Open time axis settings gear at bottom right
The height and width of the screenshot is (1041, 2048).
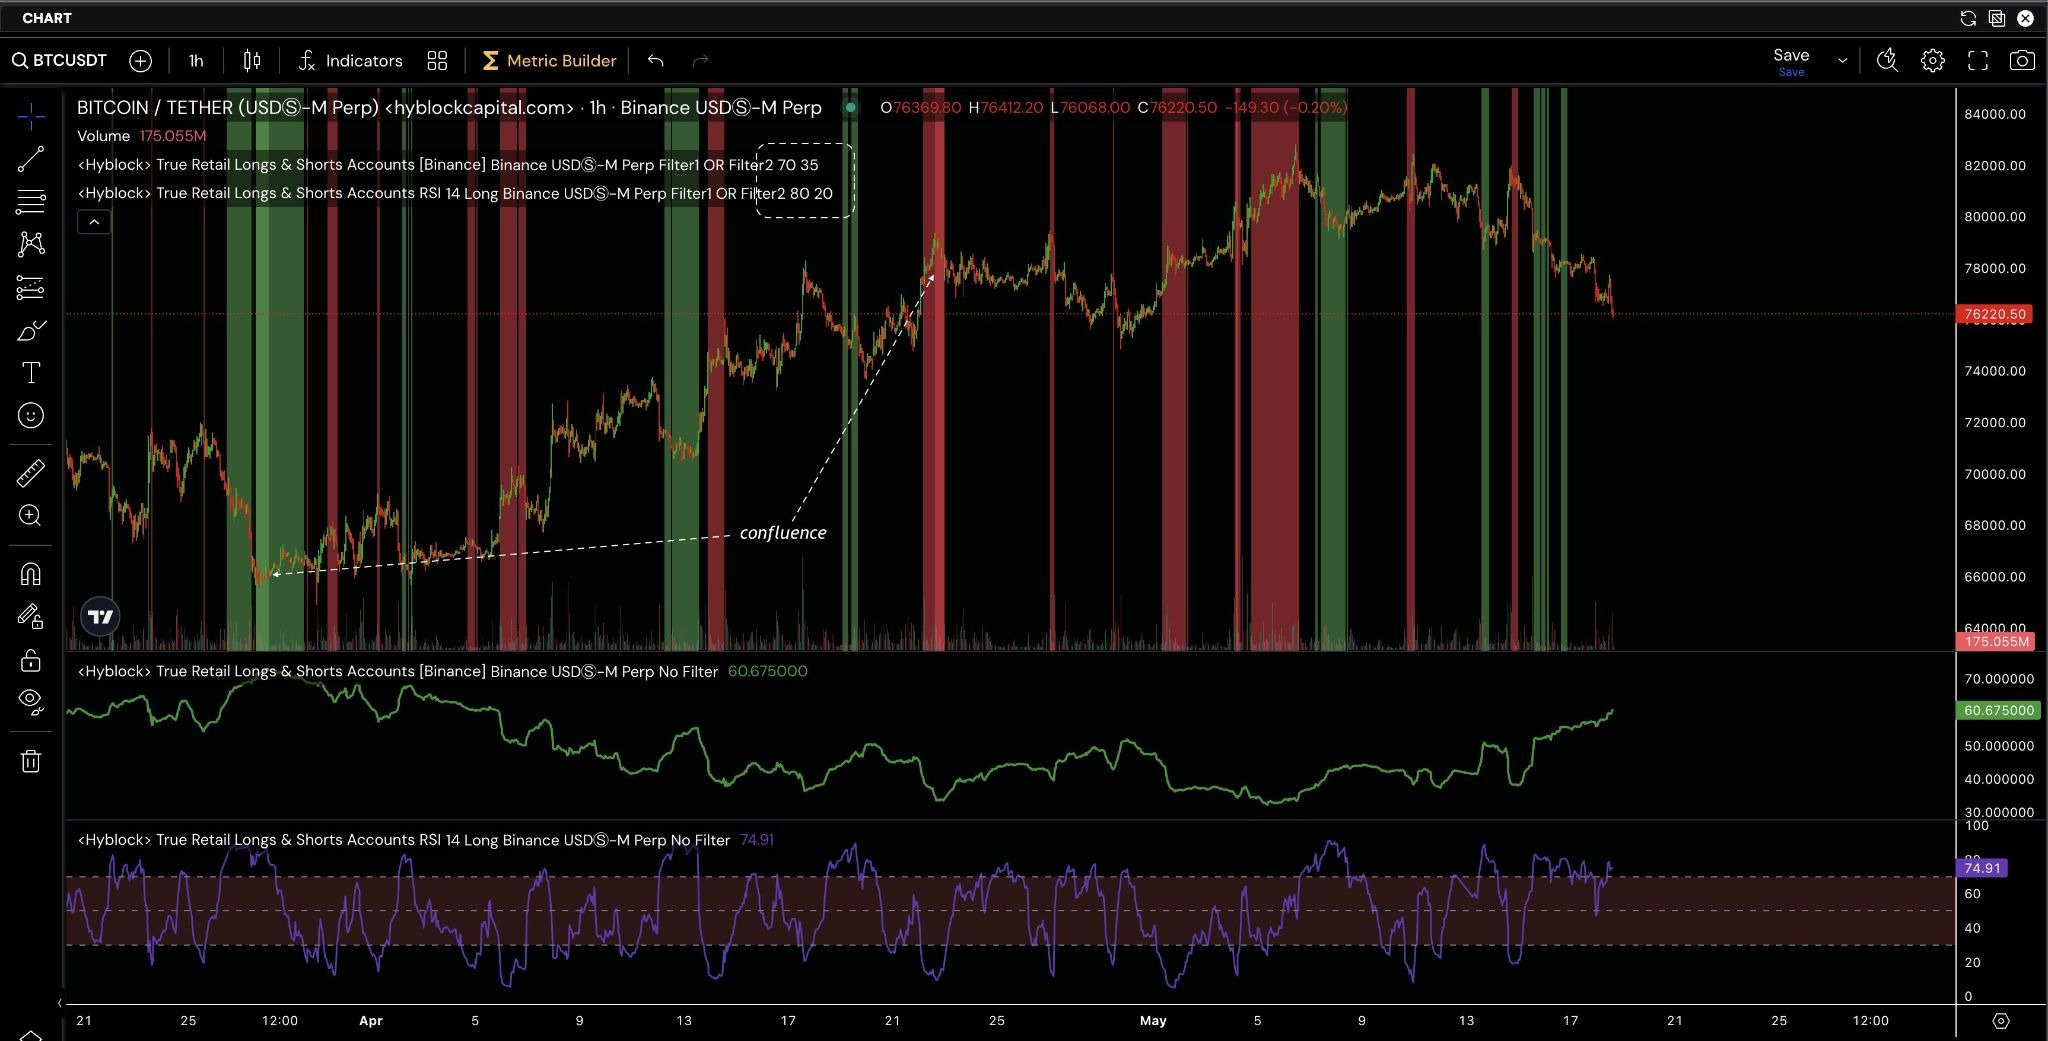point(2001,1021)
